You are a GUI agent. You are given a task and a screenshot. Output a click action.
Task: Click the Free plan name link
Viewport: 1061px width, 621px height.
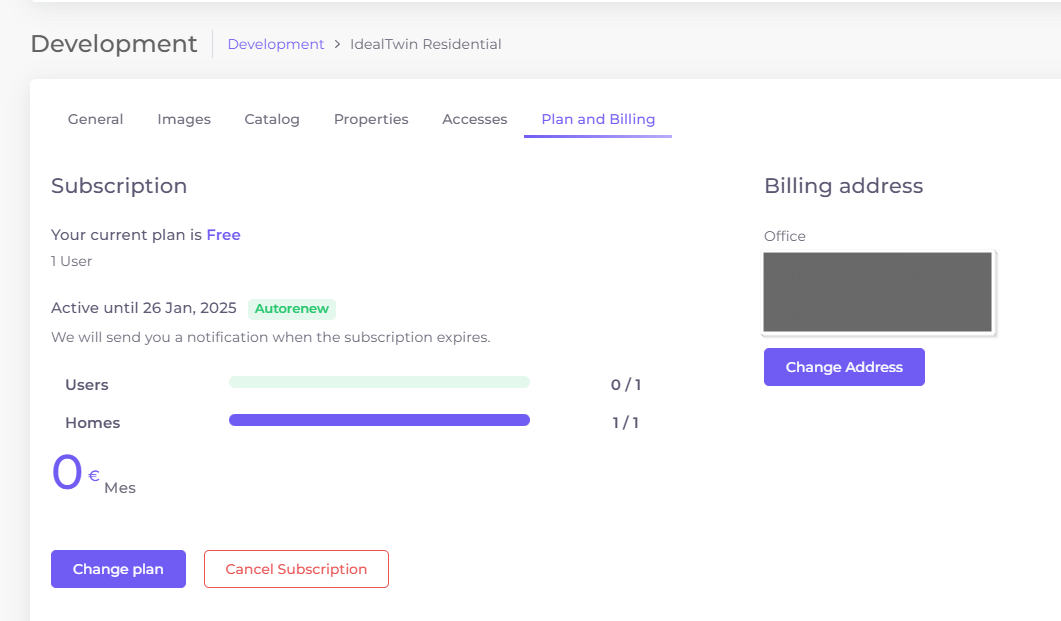(x=223, y=235)
